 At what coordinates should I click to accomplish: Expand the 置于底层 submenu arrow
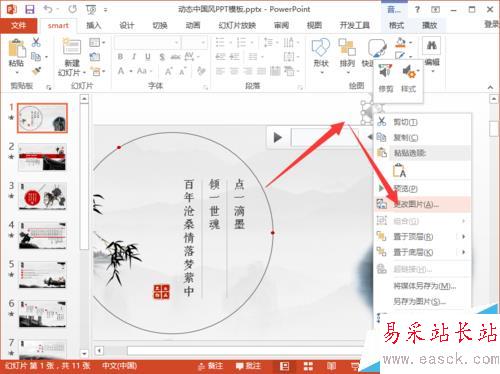pyautogui.click(x=463, y=252)
